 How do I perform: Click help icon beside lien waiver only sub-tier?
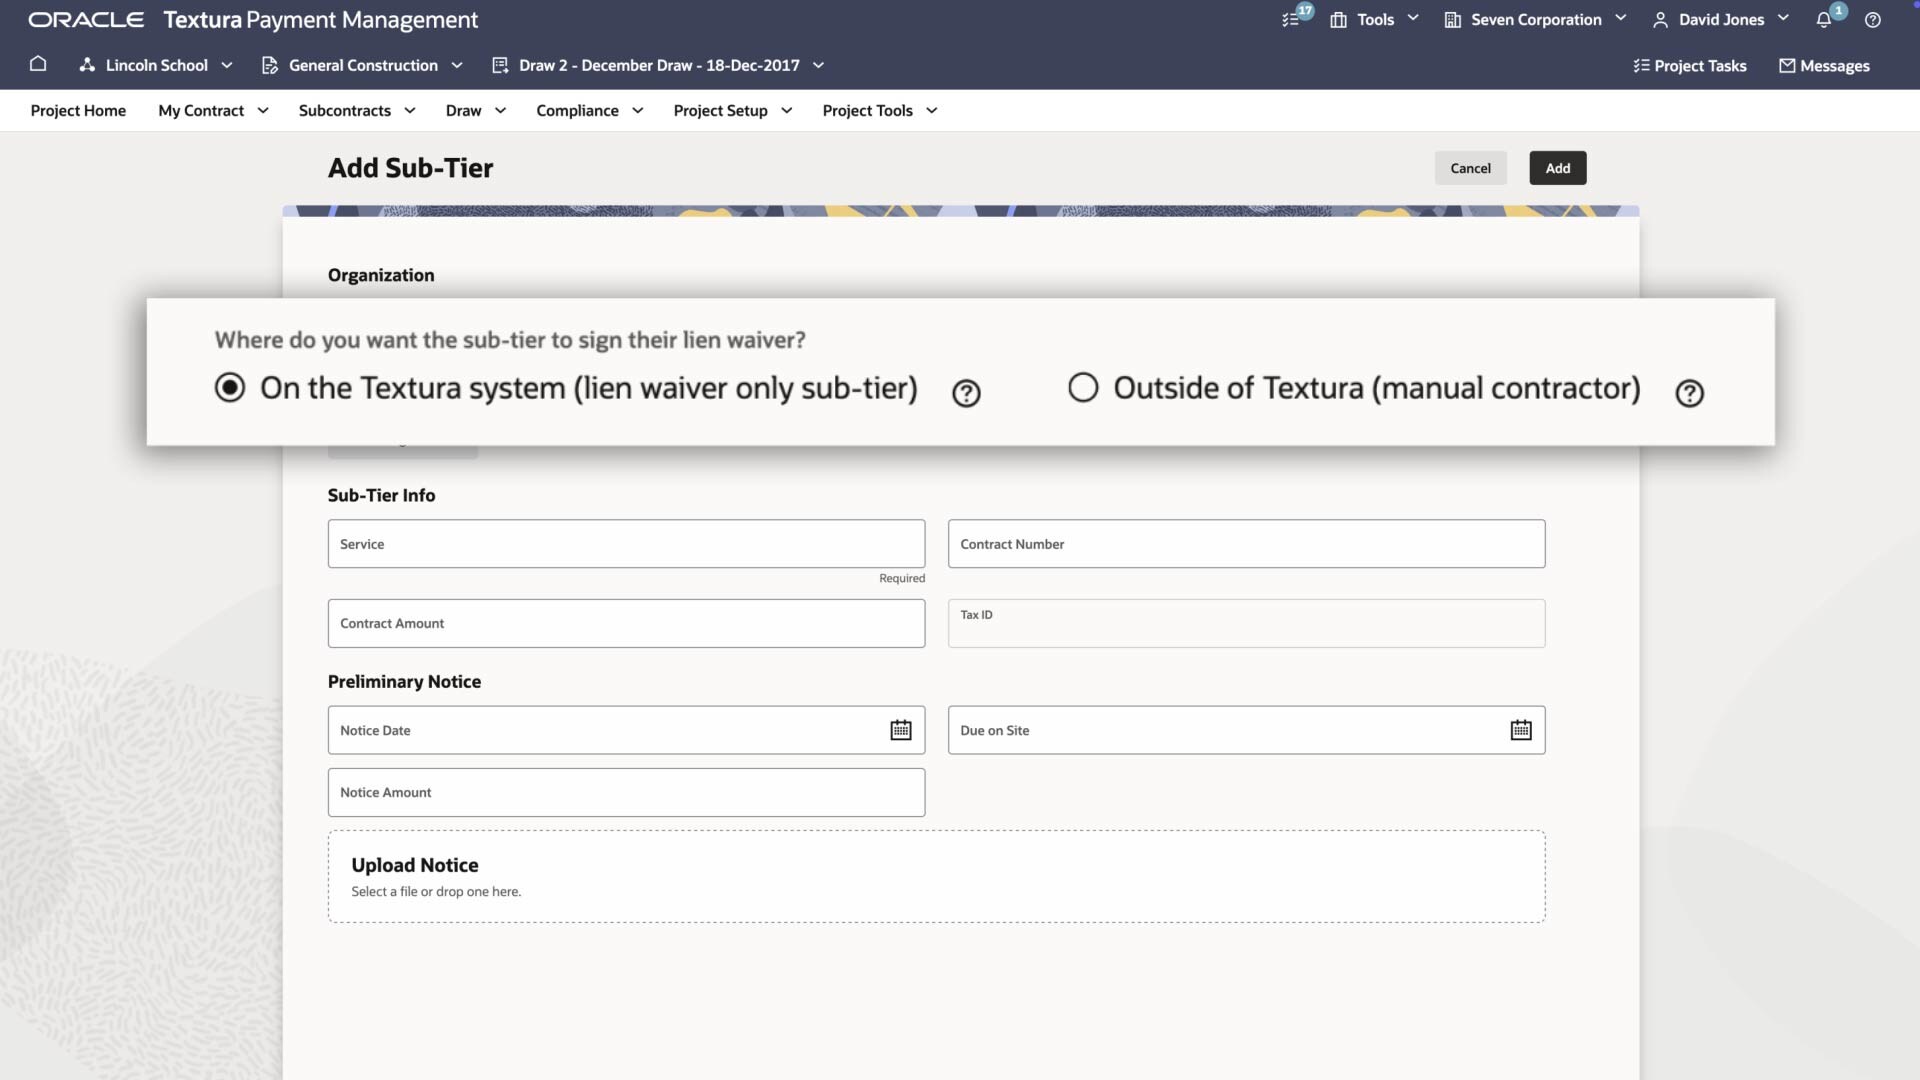[x=966, y=393]
